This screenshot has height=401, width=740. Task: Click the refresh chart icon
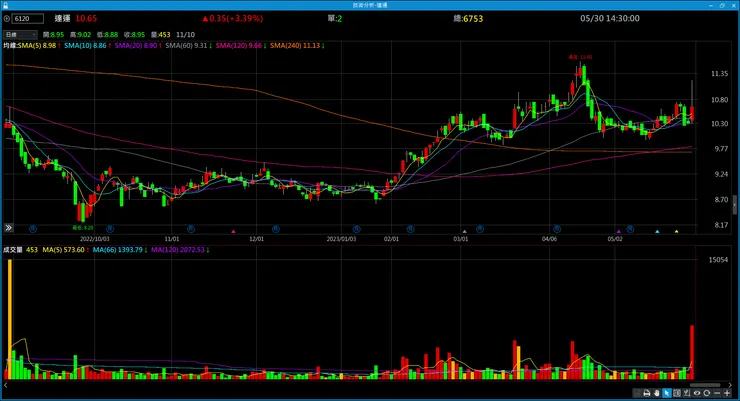[x=706, y=393]
